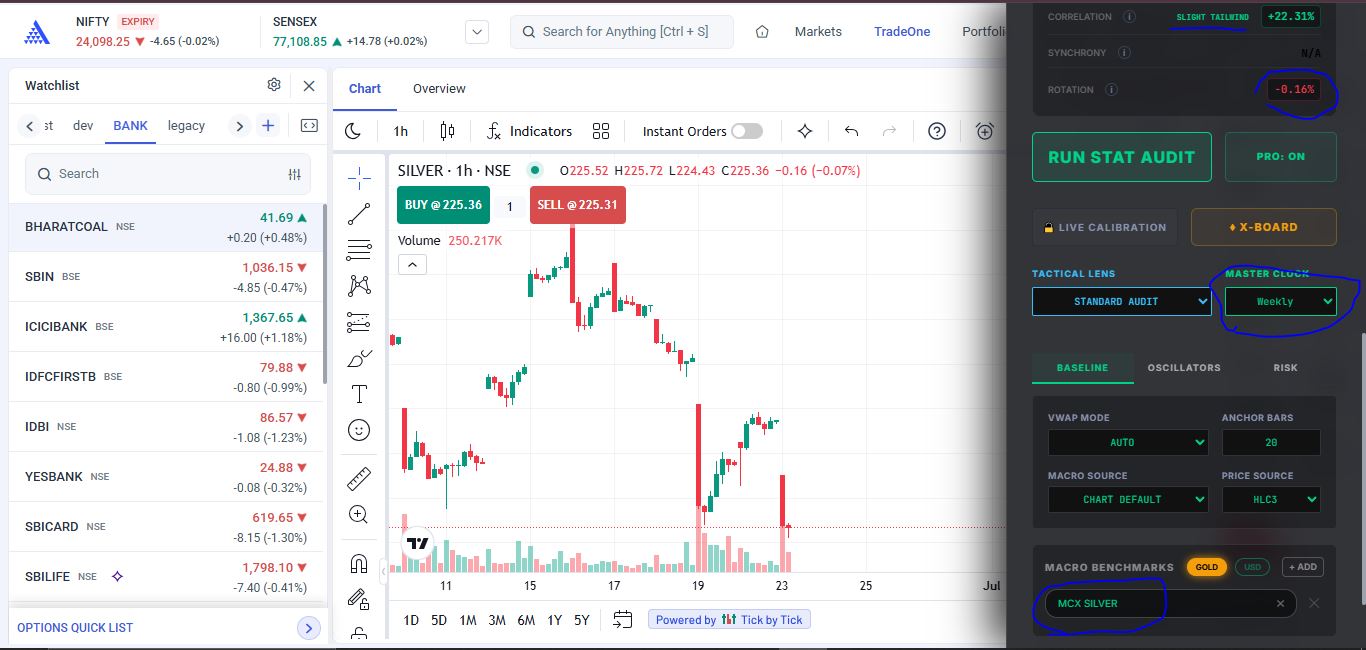Screen dimensions: 1366x650
Task: Open the Oscillators tab
Action: coord(1184,368)
